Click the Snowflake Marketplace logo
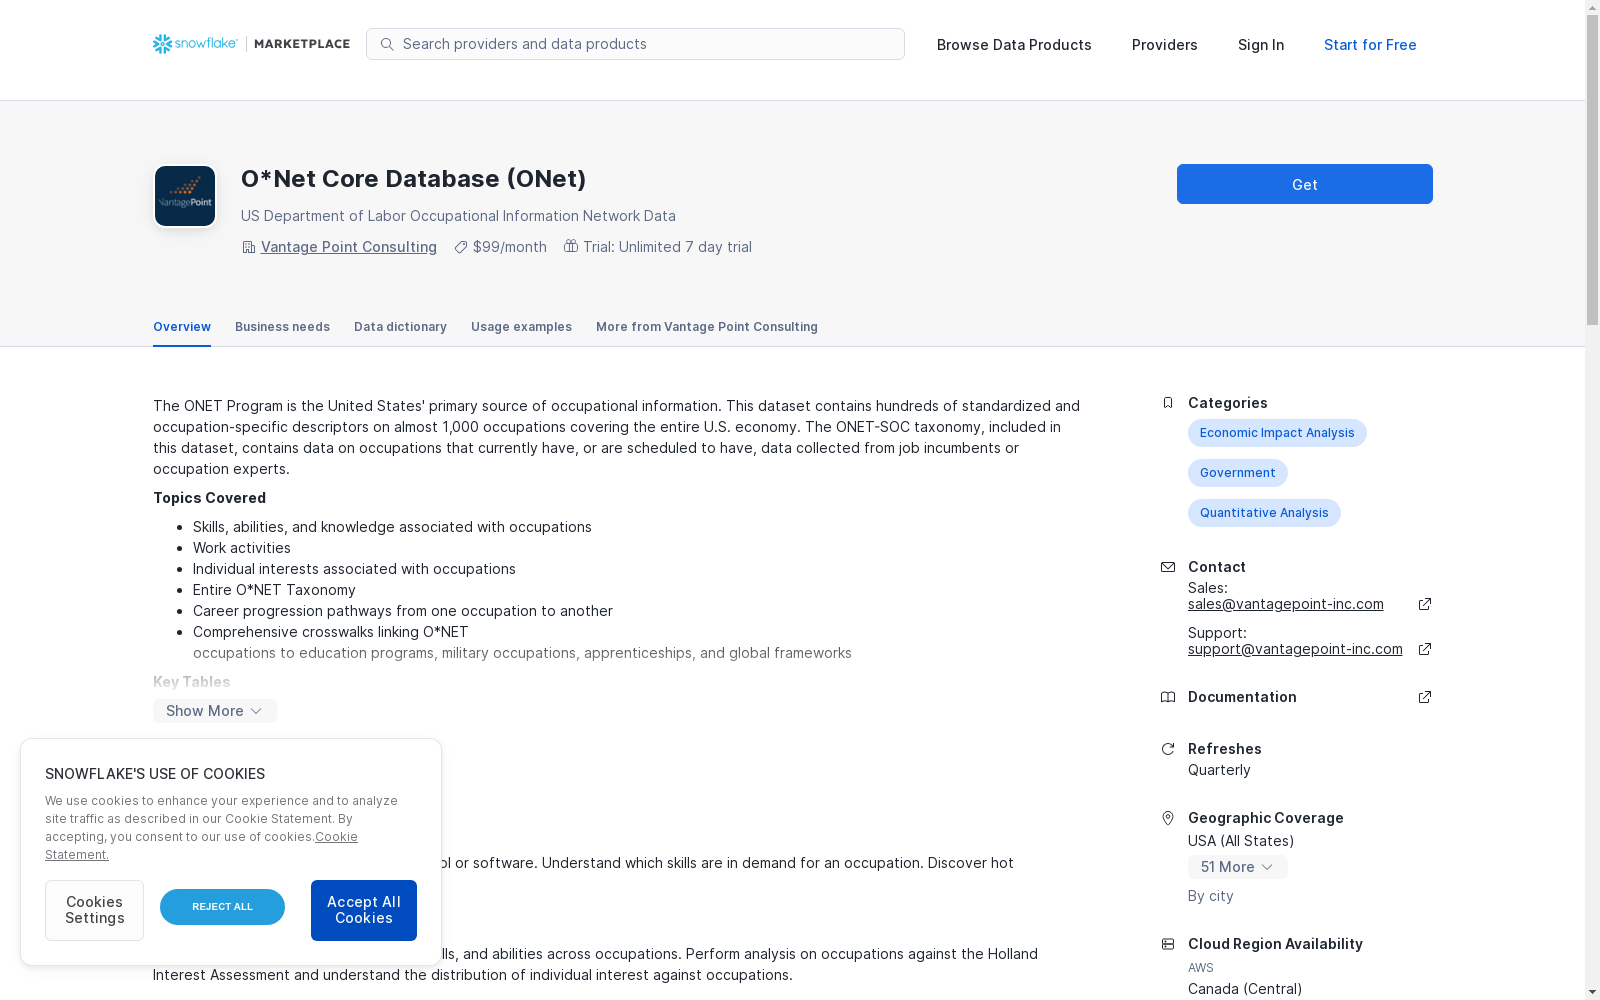The height and width of the screenshot is (1000, 1600). pos(251,44)
